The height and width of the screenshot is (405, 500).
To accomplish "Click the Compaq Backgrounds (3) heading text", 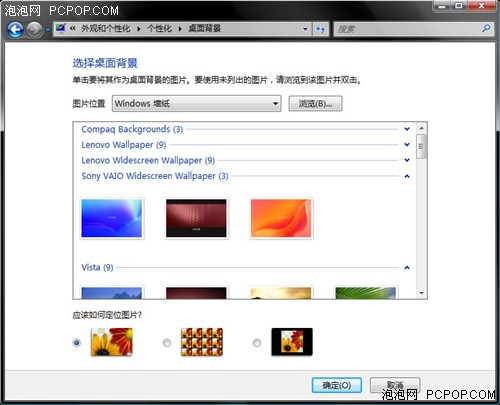I will pyautogui.click(x=132, y=129).
